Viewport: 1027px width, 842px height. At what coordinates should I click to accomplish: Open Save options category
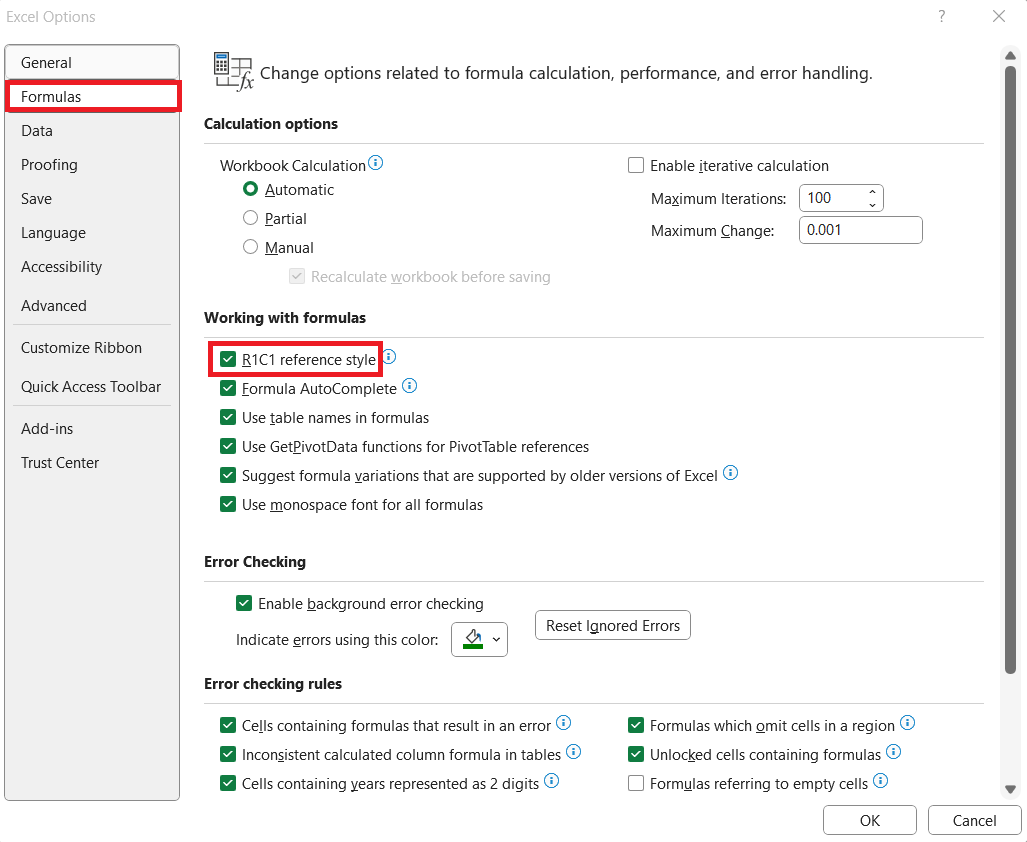click(x=92, y=199)
